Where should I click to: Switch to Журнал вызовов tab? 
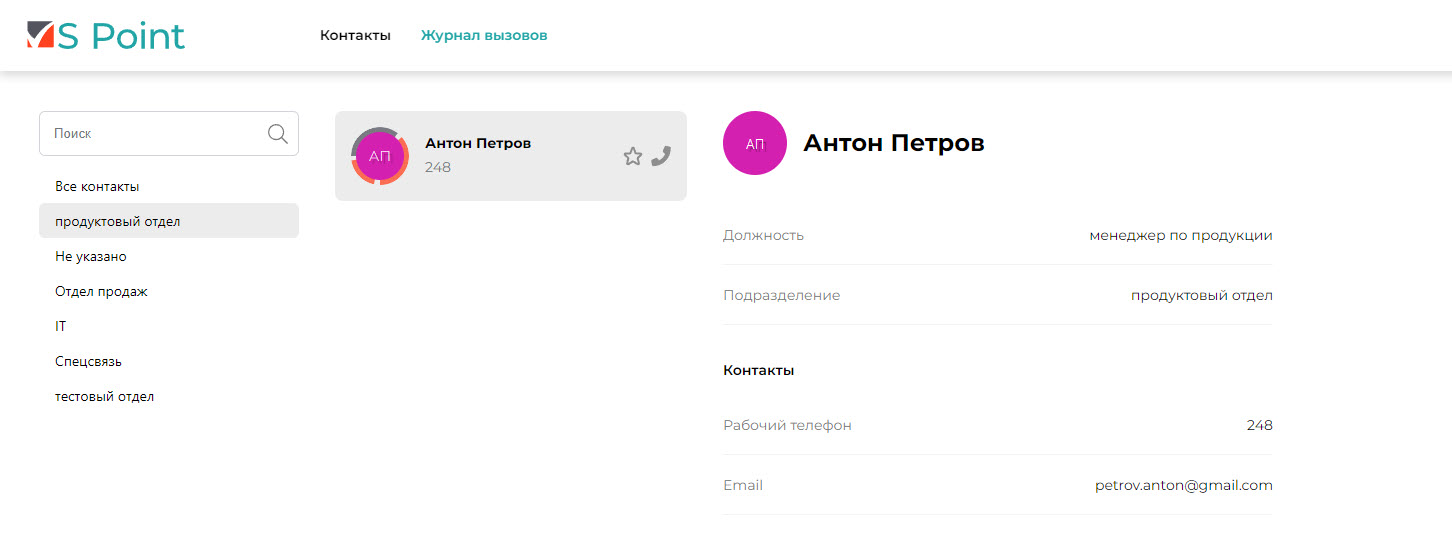coord(484,36)
